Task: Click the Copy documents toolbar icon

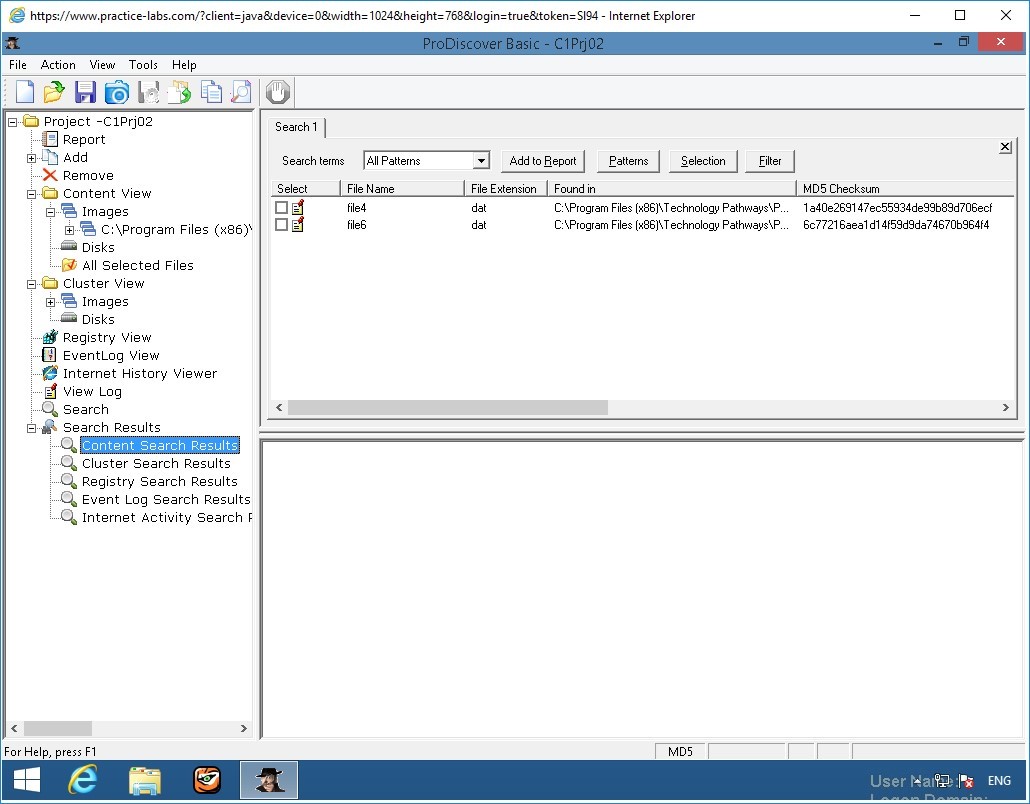Action: (x=211, y=92)
